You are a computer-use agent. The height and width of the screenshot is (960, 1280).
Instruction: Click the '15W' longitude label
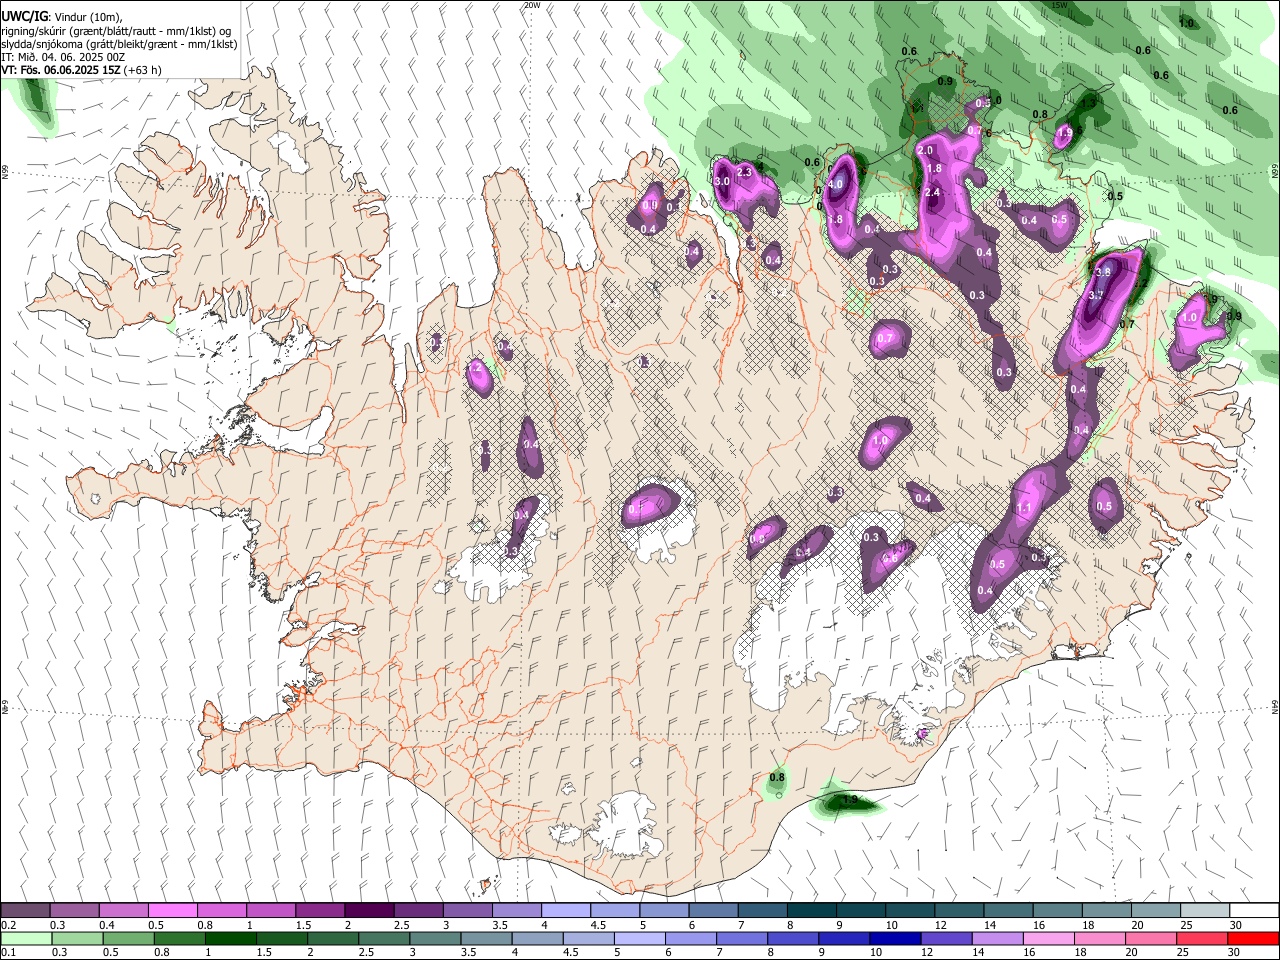coord(1059,5)
